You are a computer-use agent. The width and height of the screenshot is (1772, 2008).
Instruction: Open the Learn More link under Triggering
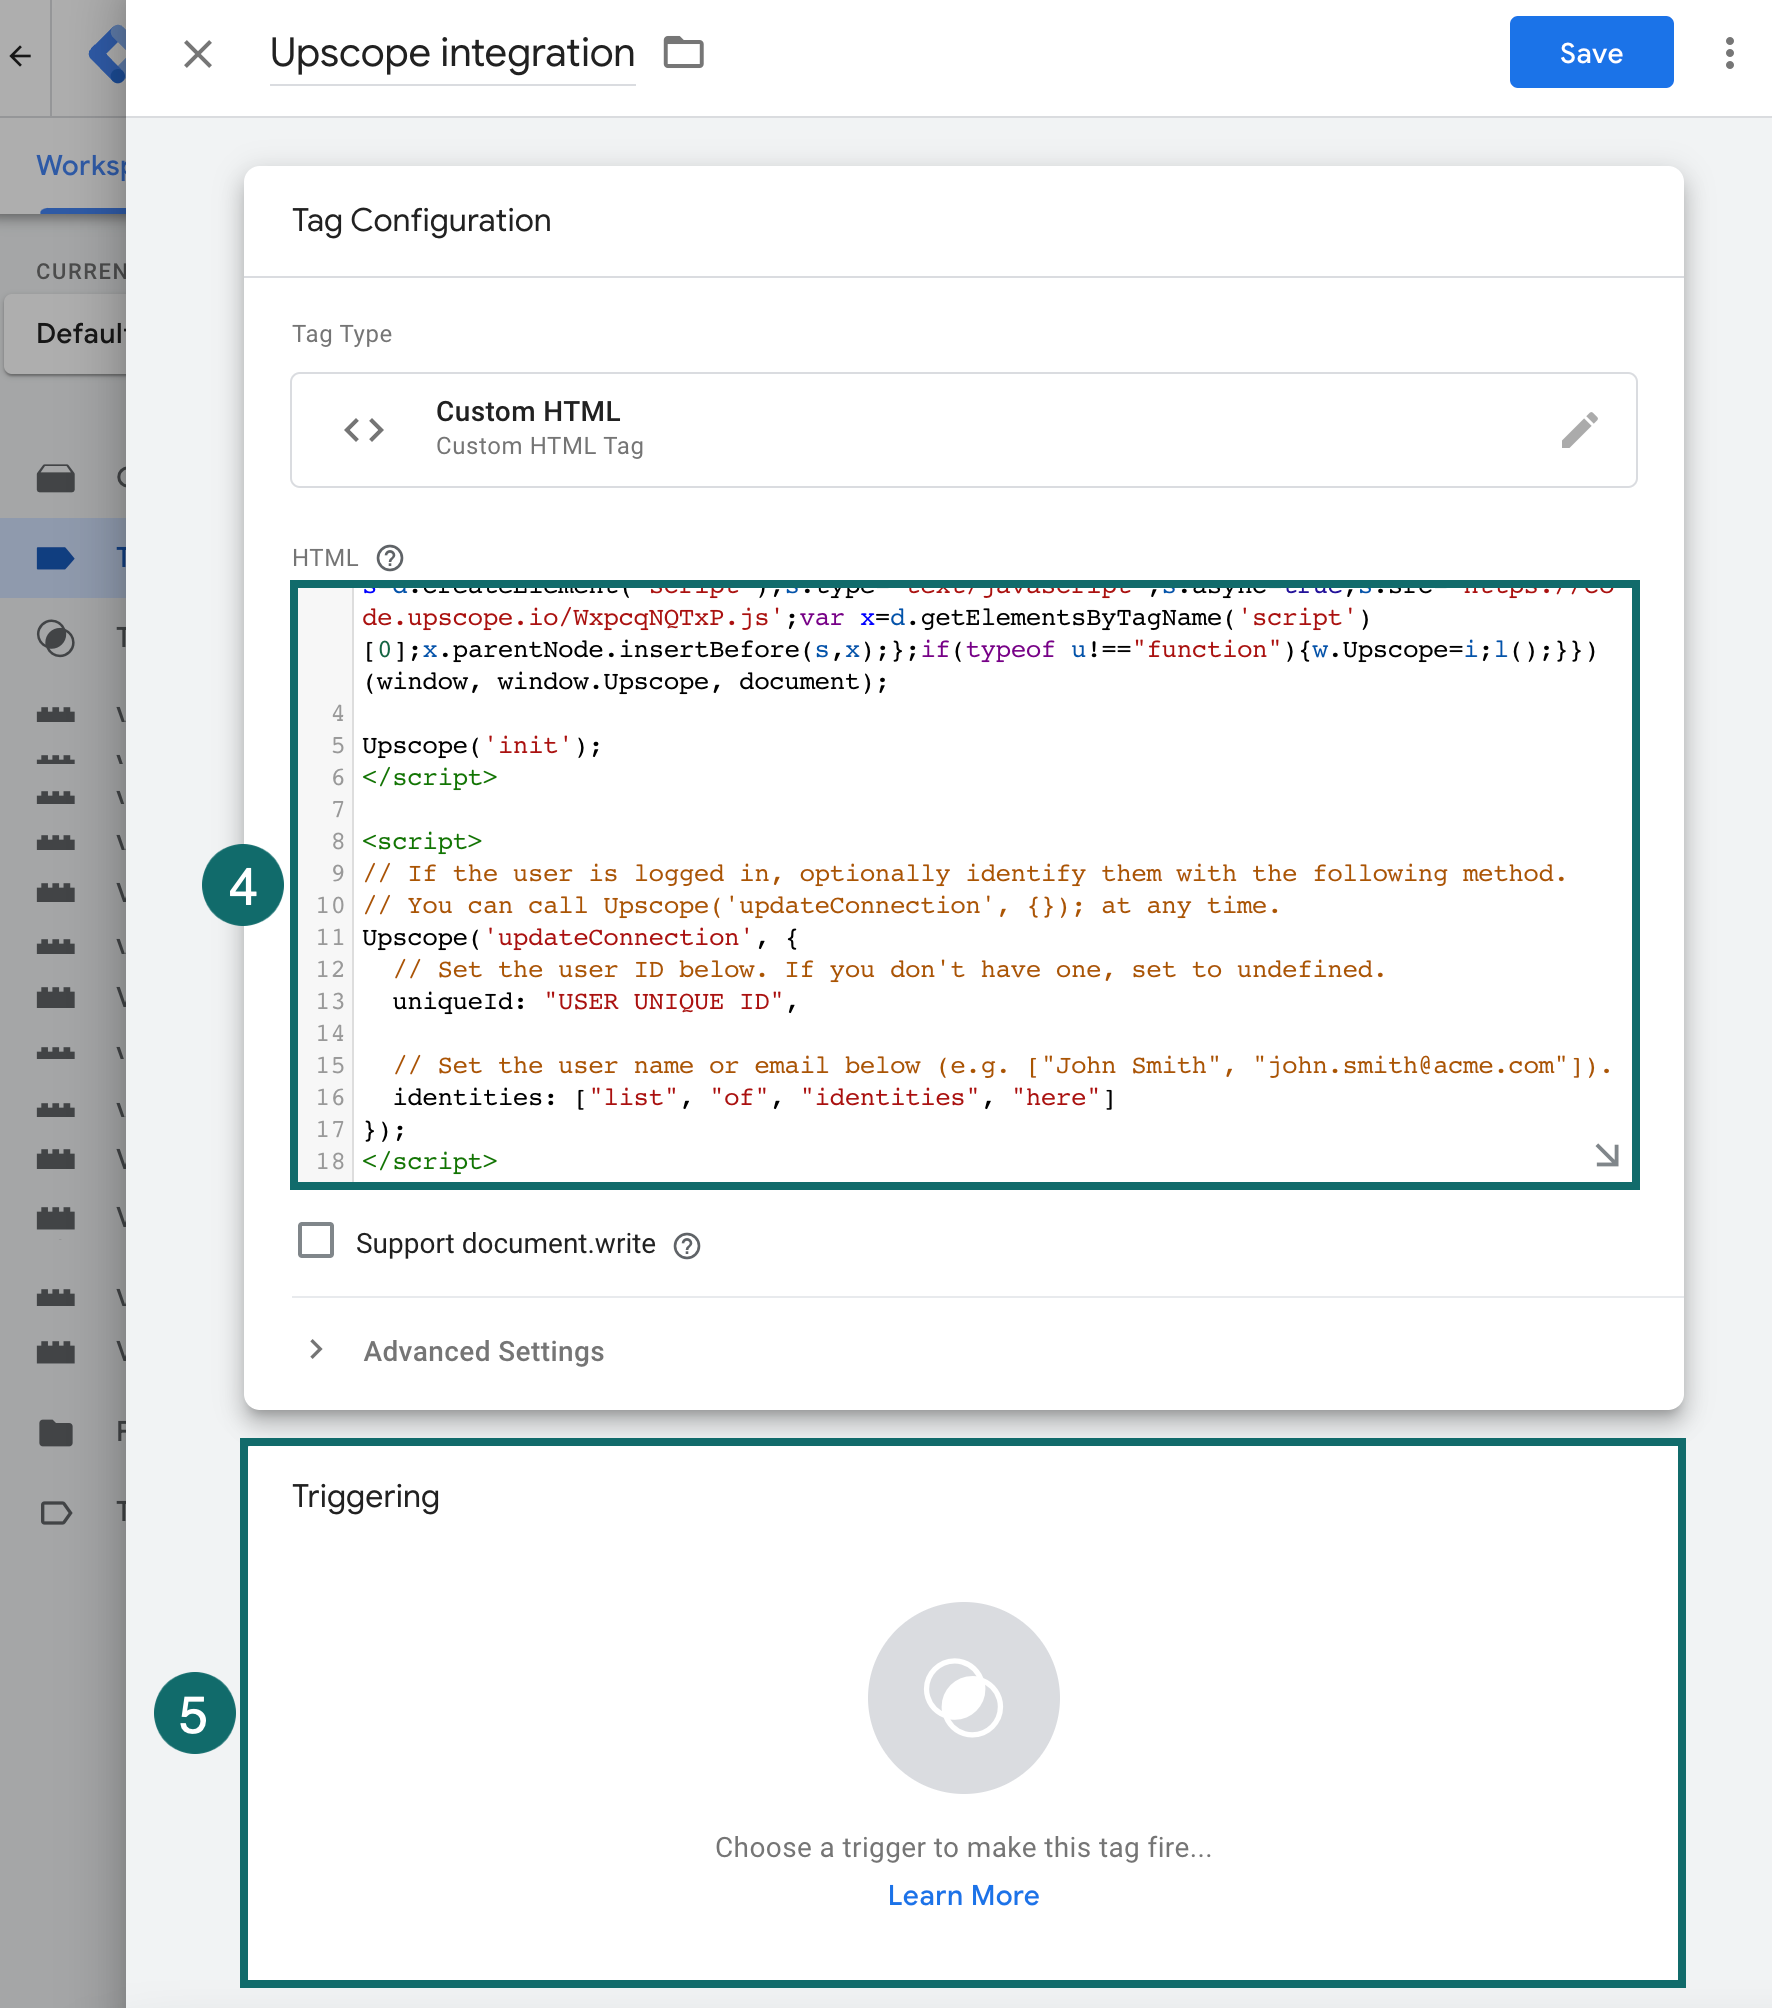click(x=963, y=1895)
